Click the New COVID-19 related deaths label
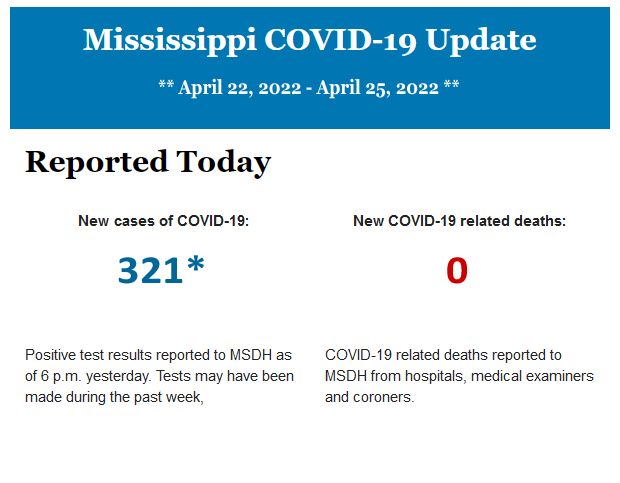620x483 pixels. [459, 221]
